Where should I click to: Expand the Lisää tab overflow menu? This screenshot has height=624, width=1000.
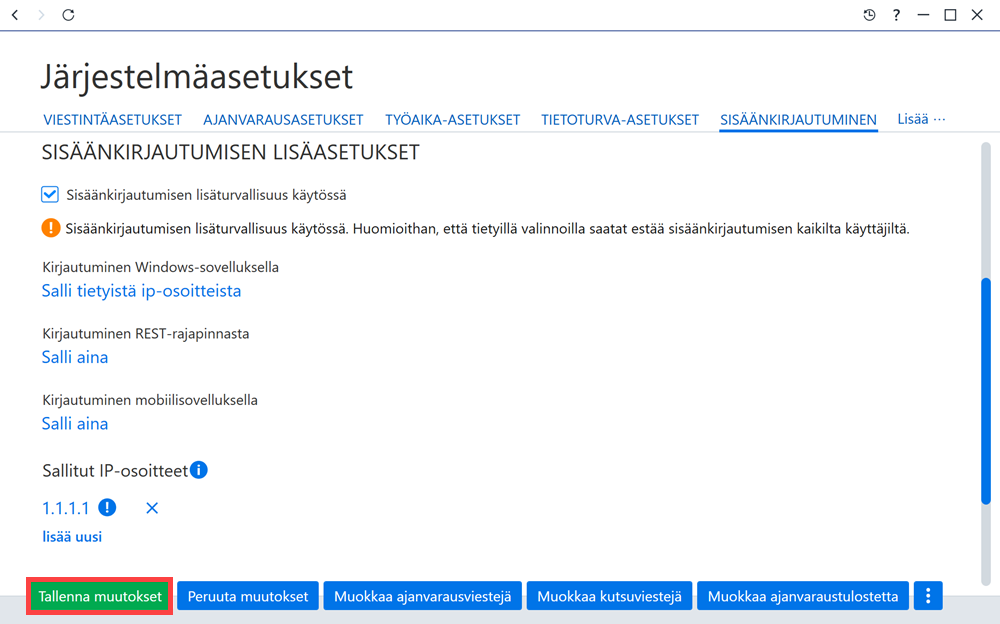(921, 119)
